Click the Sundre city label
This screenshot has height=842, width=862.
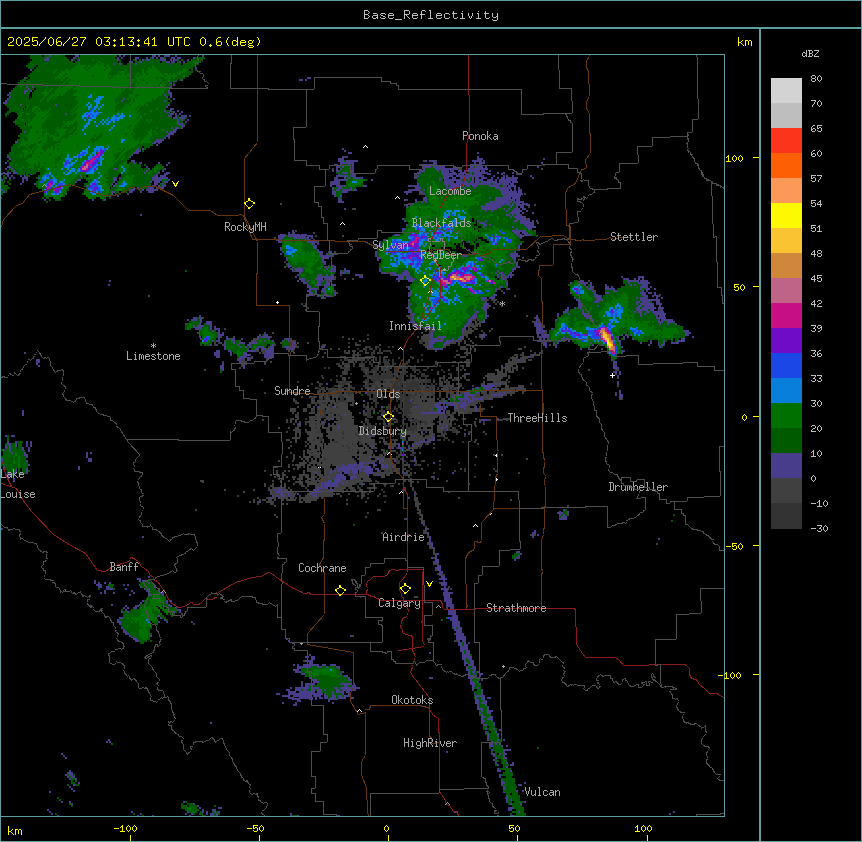point(292,391)
